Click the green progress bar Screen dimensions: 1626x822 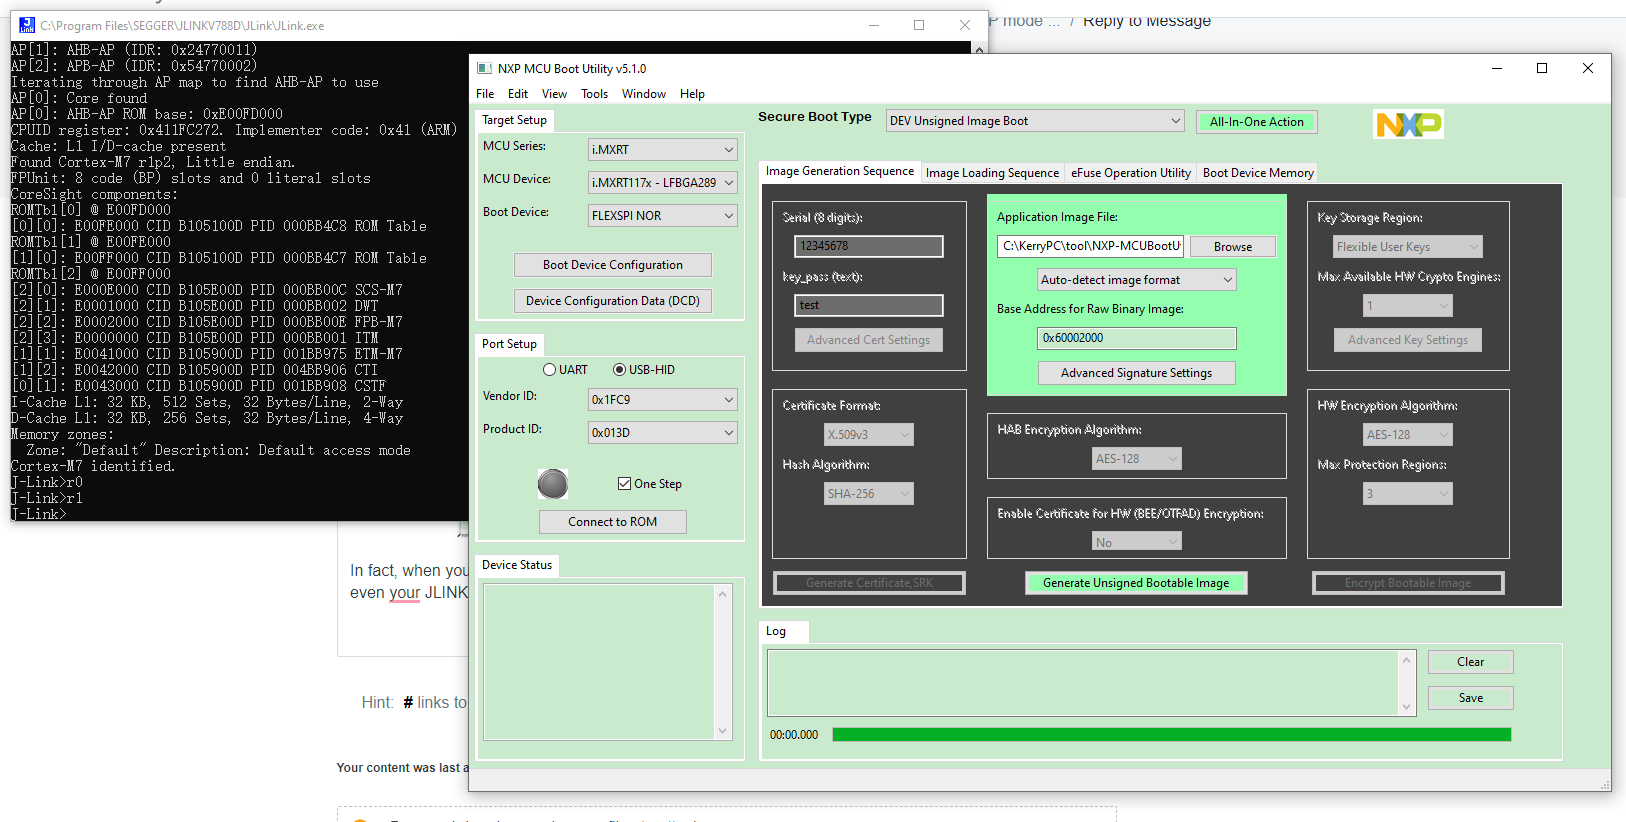[1171, 735]
